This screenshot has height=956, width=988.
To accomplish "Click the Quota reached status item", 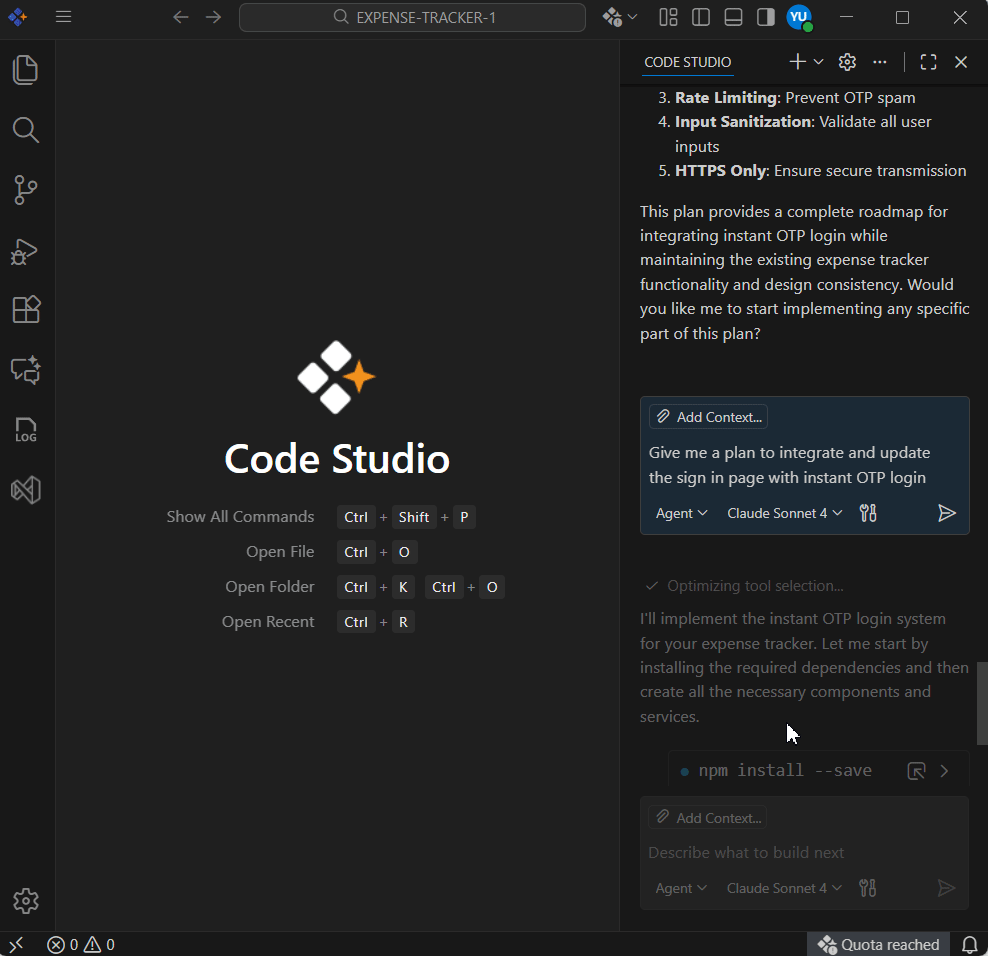I will [x=879, y=944].
